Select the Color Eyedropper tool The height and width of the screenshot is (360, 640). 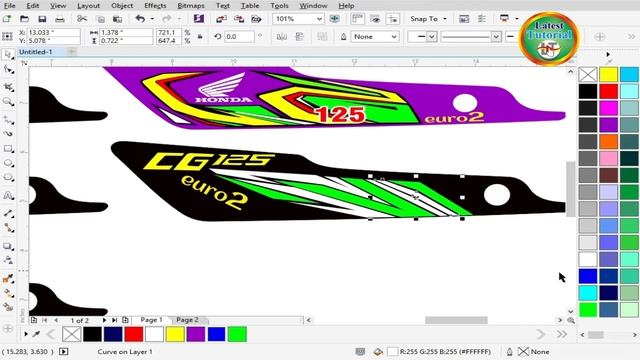[8, 279]
